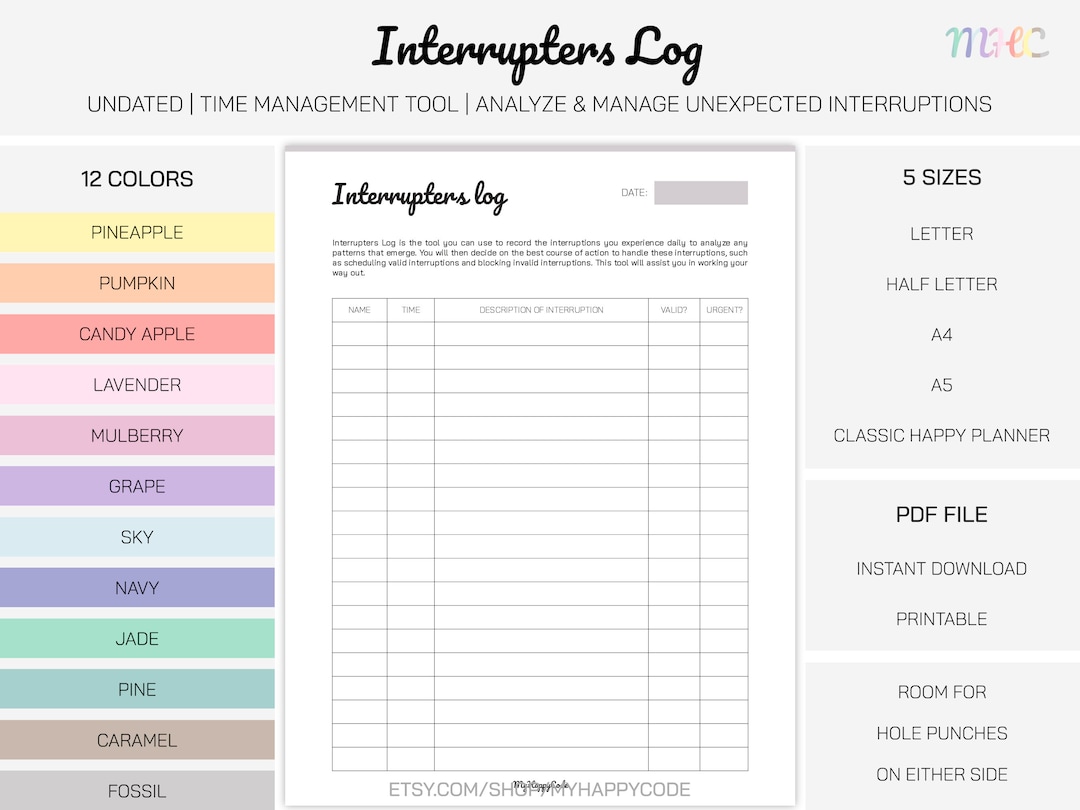Viewport: 1080px width, 810px height.
Task: Select the Fossil color swatch
Action: (x=137, y=790)
